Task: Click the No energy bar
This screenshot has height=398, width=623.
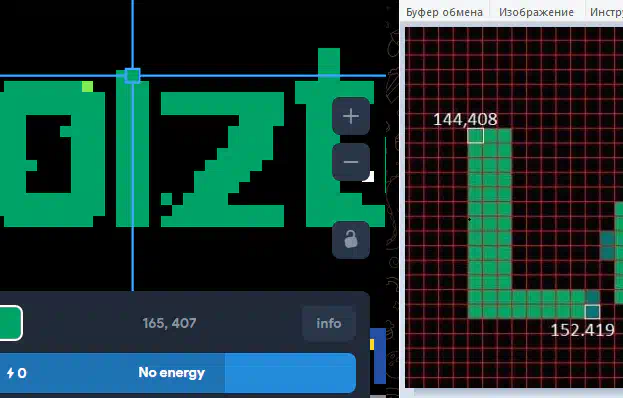Action: [178, 373]
